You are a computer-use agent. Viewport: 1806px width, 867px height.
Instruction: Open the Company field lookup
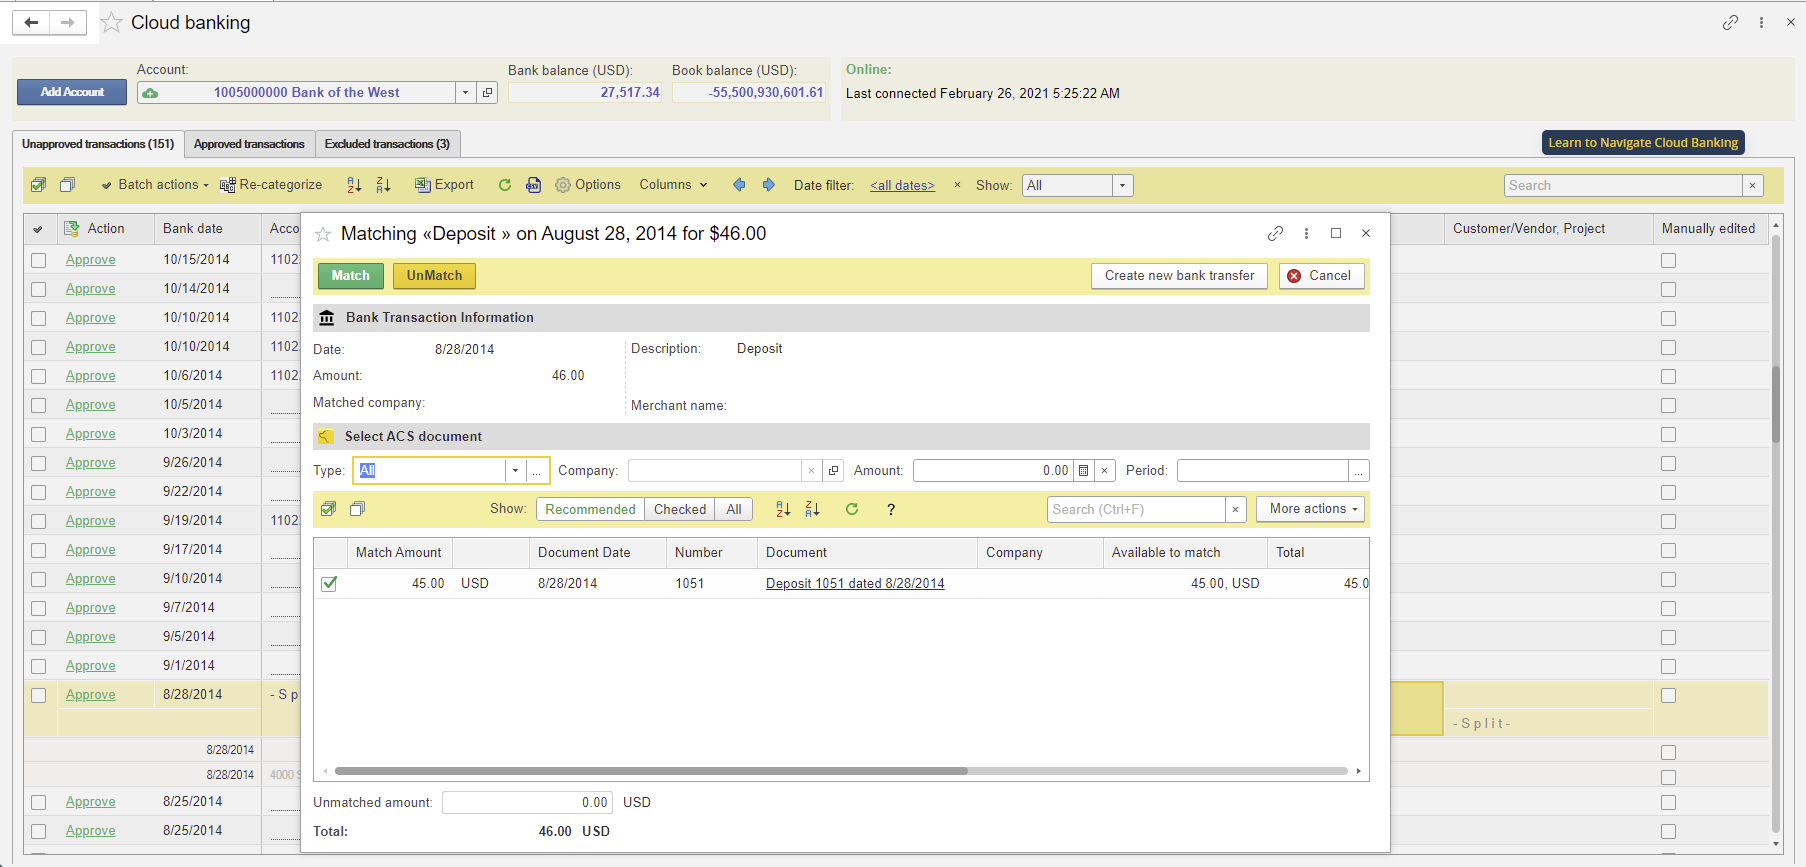click(x=833, y=471)
